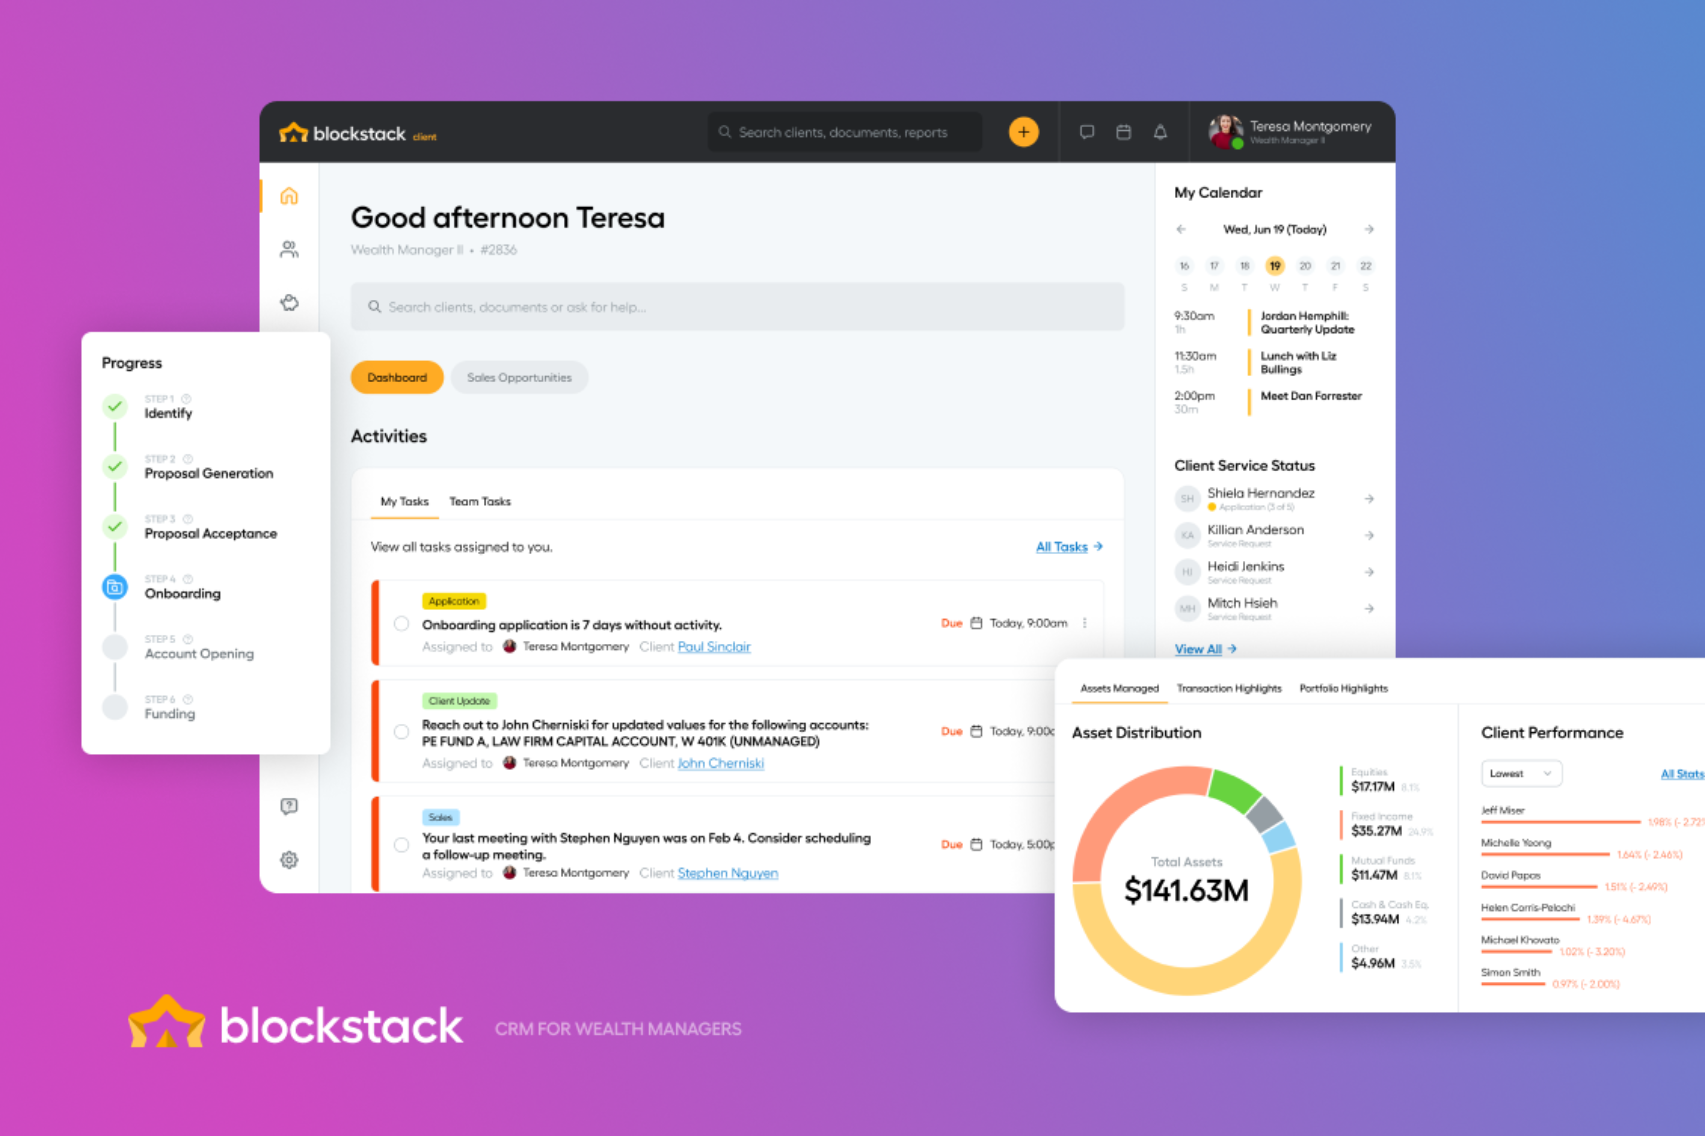Open the piggy bank sidebar icon
The image size is (1705, 1136).
289,303
